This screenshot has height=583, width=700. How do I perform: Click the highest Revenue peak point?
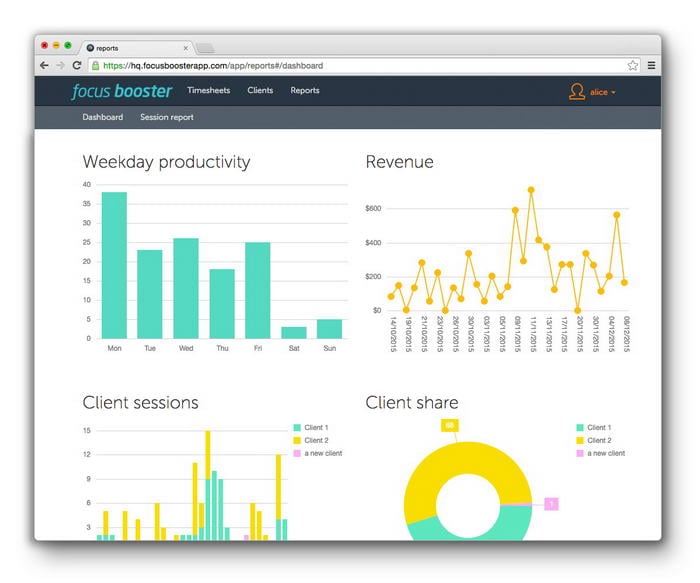tap(531, 190)
